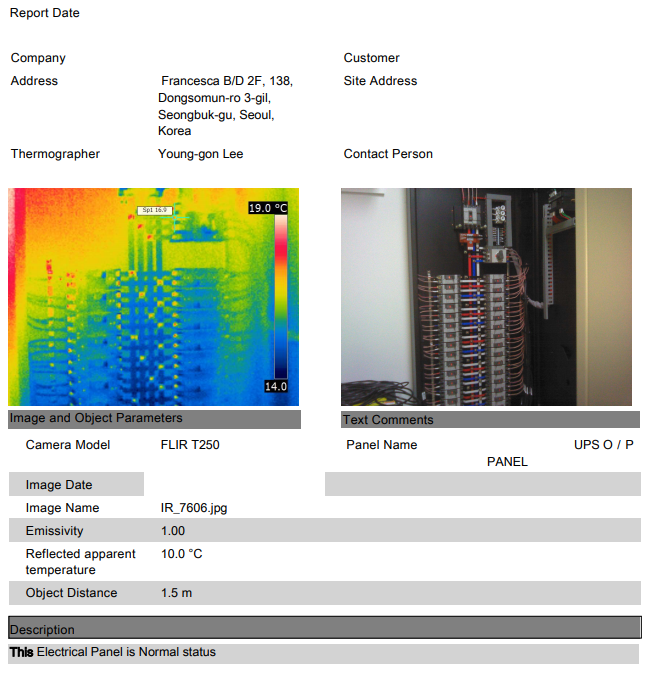Click the 'Sp1 16.9' spot label

click(x=155, y=210)
